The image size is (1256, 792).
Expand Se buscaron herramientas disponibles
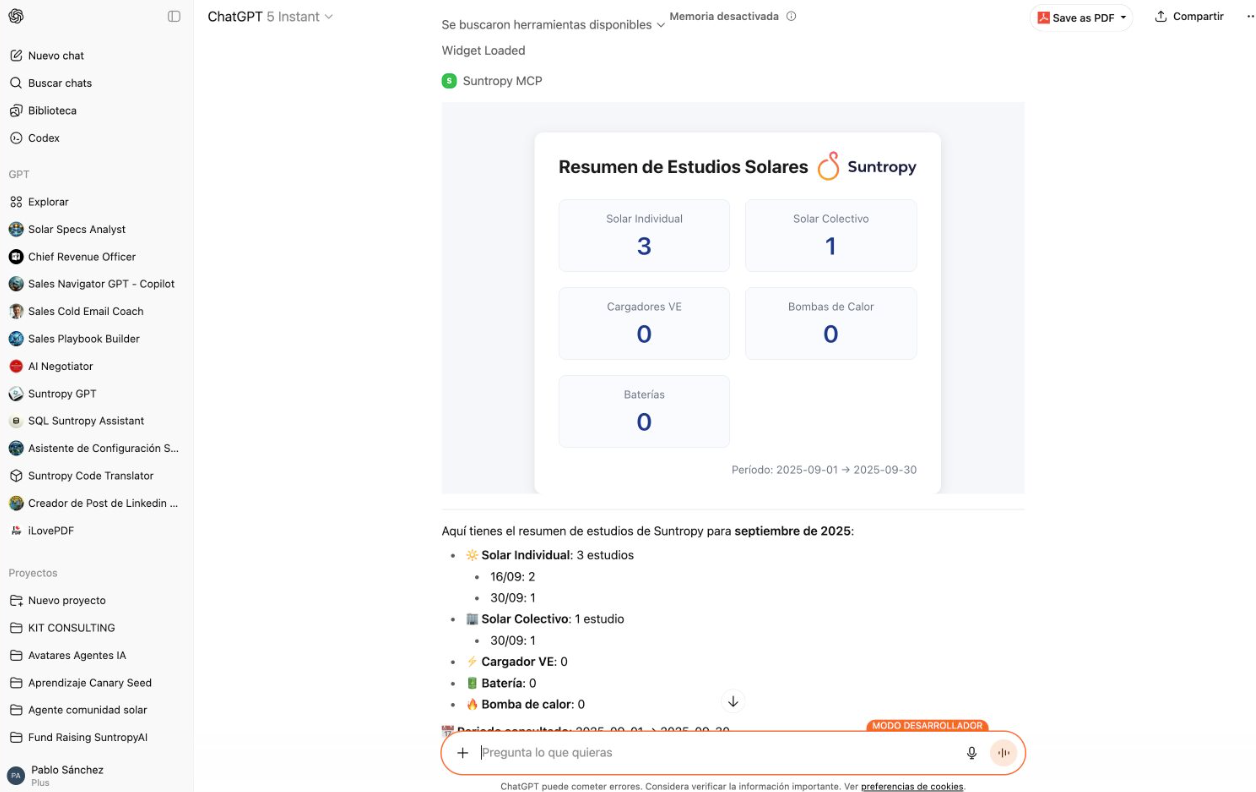tap(551, 24)
